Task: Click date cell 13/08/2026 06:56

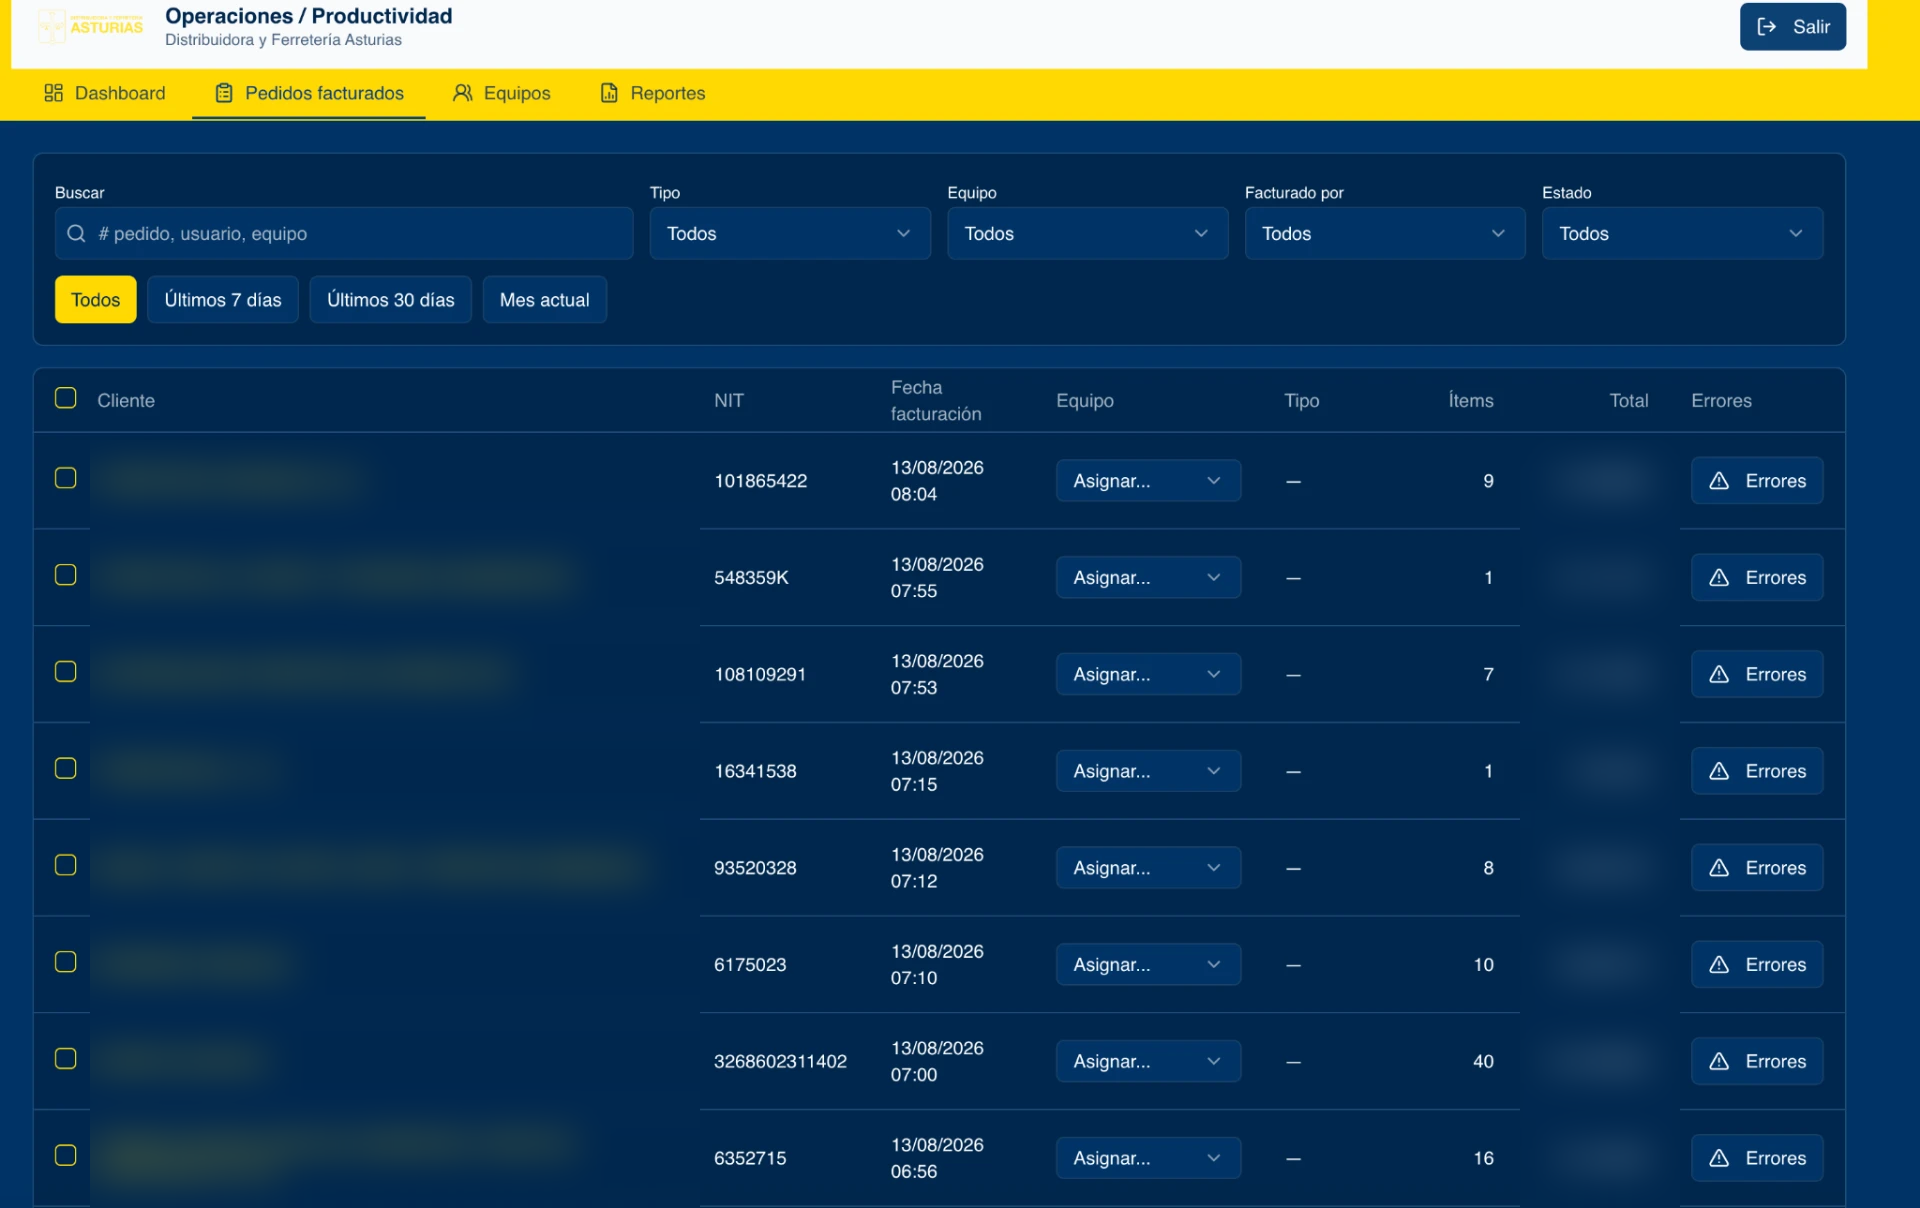Action: point(937,1158)
